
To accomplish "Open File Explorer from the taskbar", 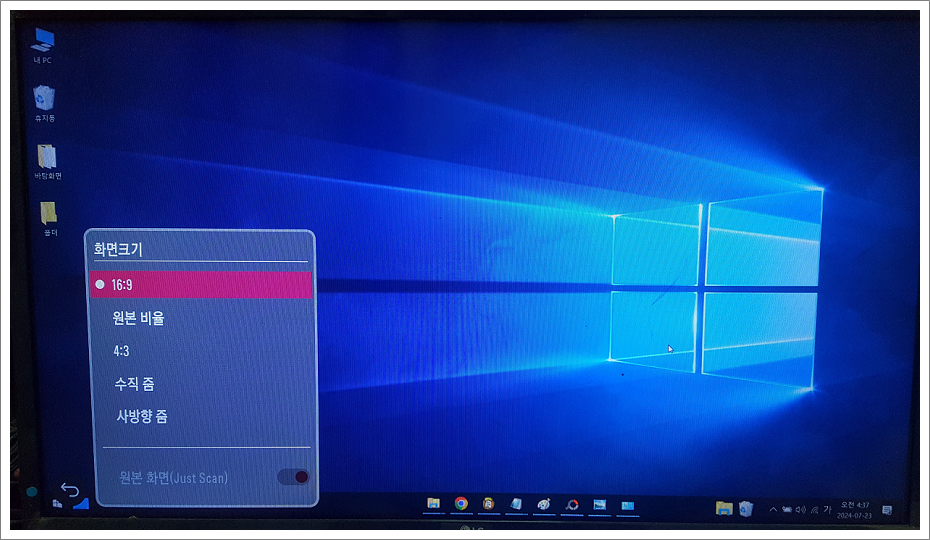I will 434,504.
